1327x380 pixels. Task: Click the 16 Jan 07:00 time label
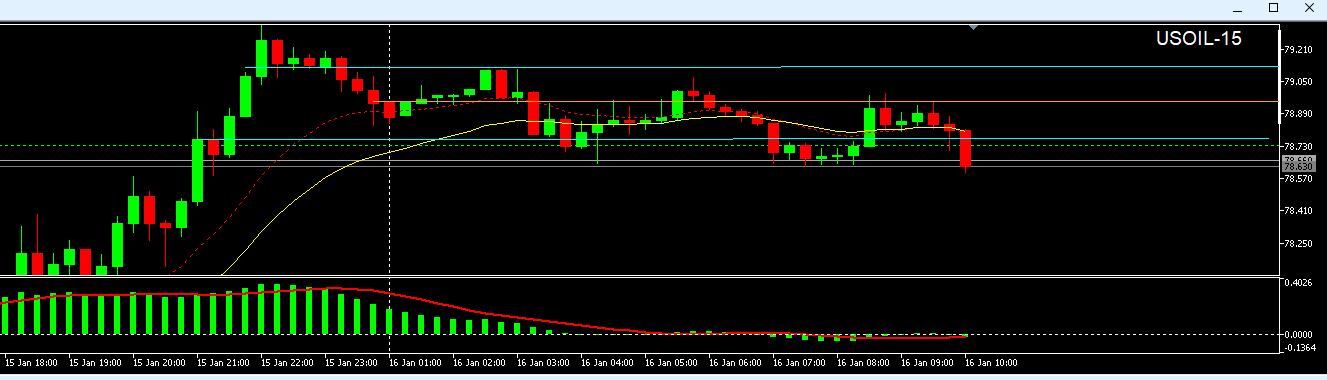(799, 363)
